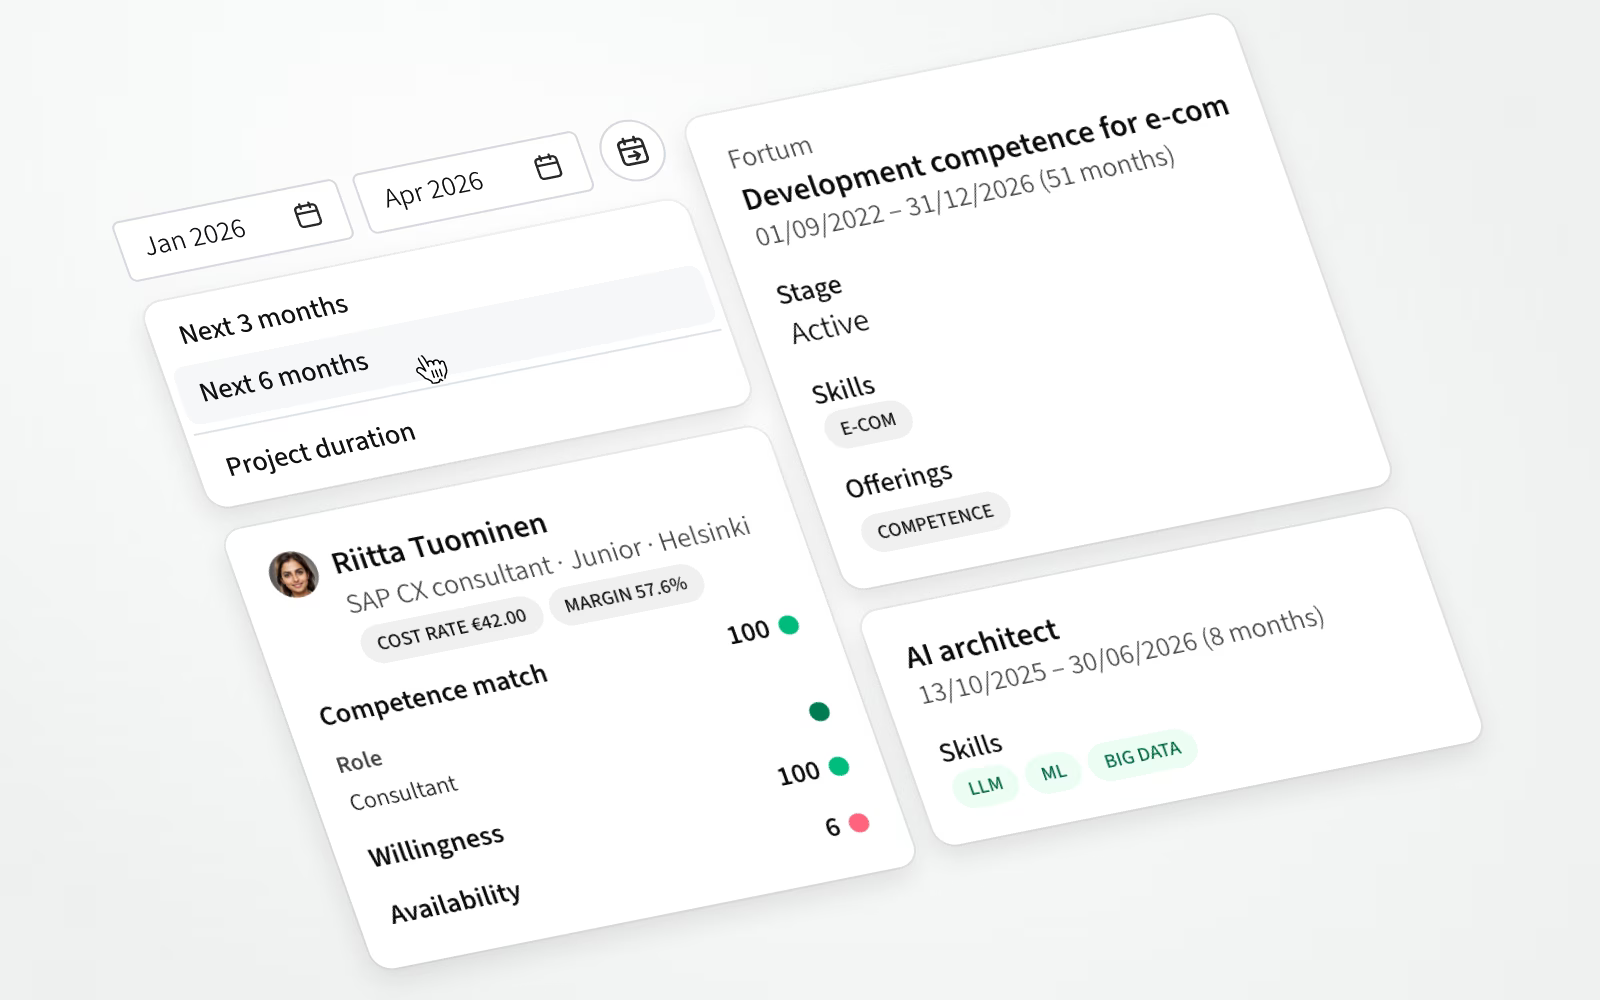Open Development competence for e-com project title
This screenshot has height=1000, width=1600.
985,153
